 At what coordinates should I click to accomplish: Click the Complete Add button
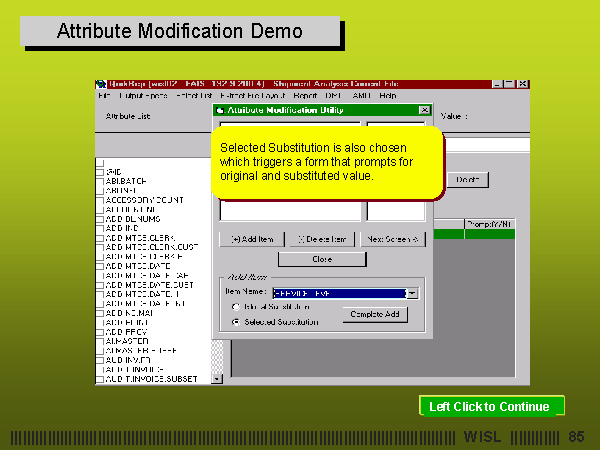376,314
